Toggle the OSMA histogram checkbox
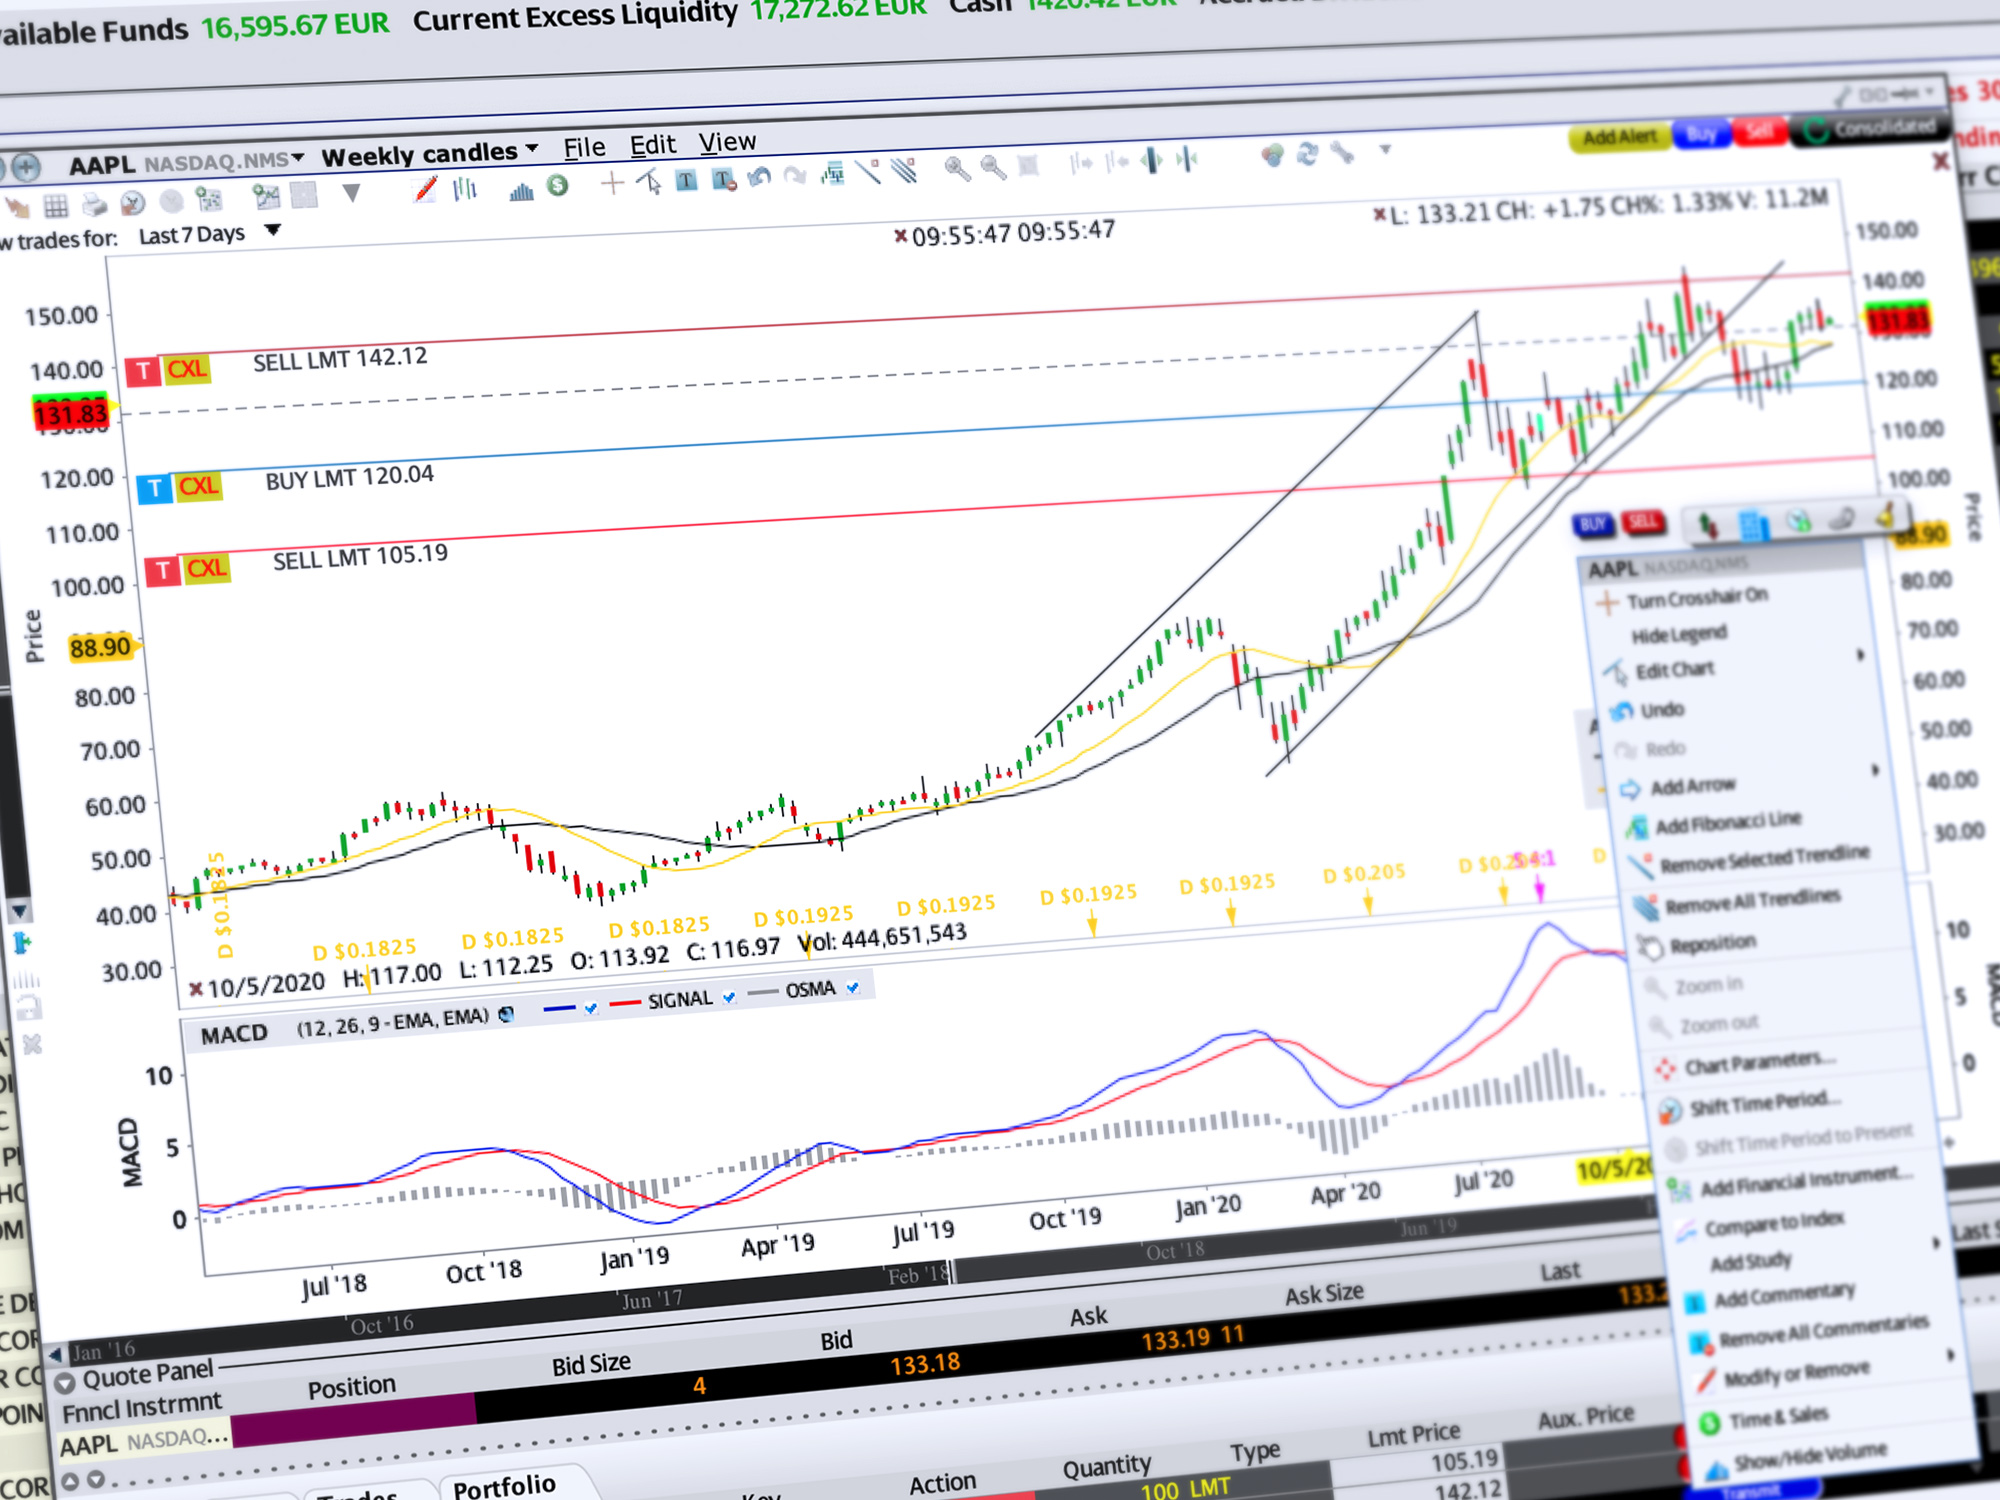 pyautogui.click(x=853, y=988)
